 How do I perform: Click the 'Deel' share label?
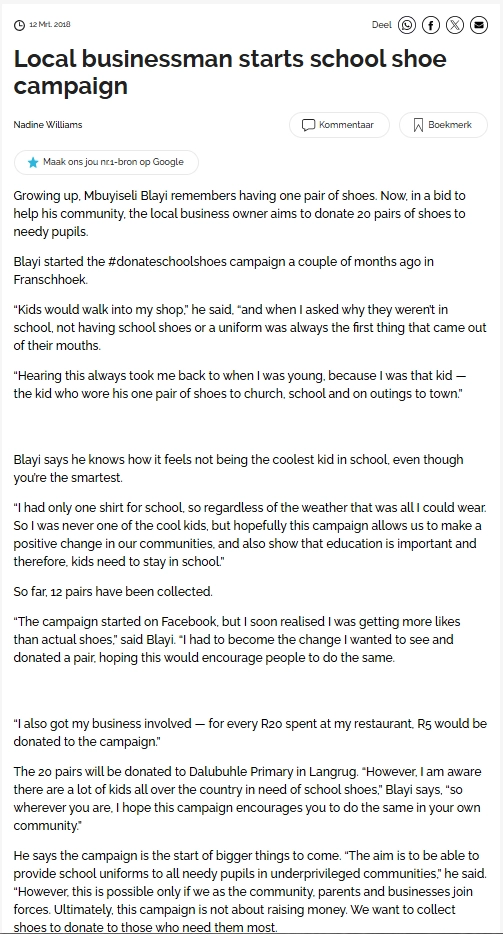coord(381,25)
